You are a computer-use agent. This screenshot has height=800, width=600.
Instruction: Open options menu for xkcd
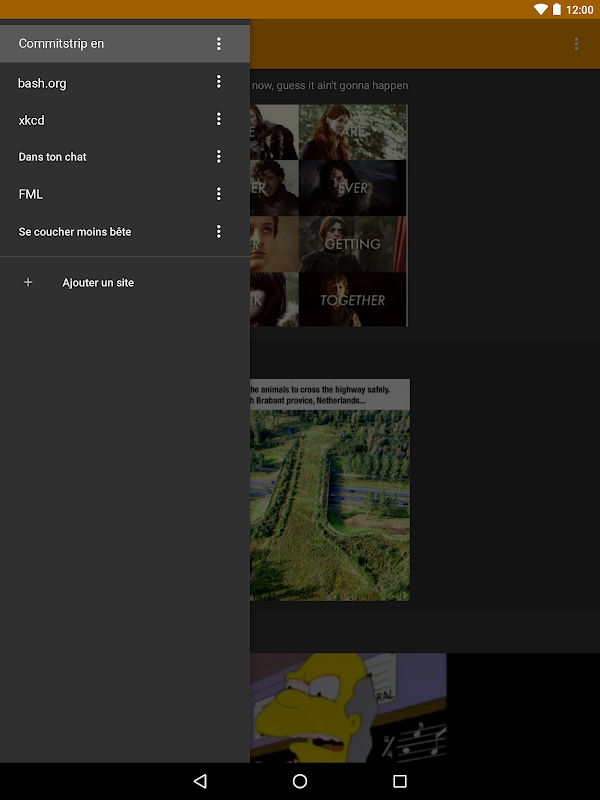[x=218, y=119]
